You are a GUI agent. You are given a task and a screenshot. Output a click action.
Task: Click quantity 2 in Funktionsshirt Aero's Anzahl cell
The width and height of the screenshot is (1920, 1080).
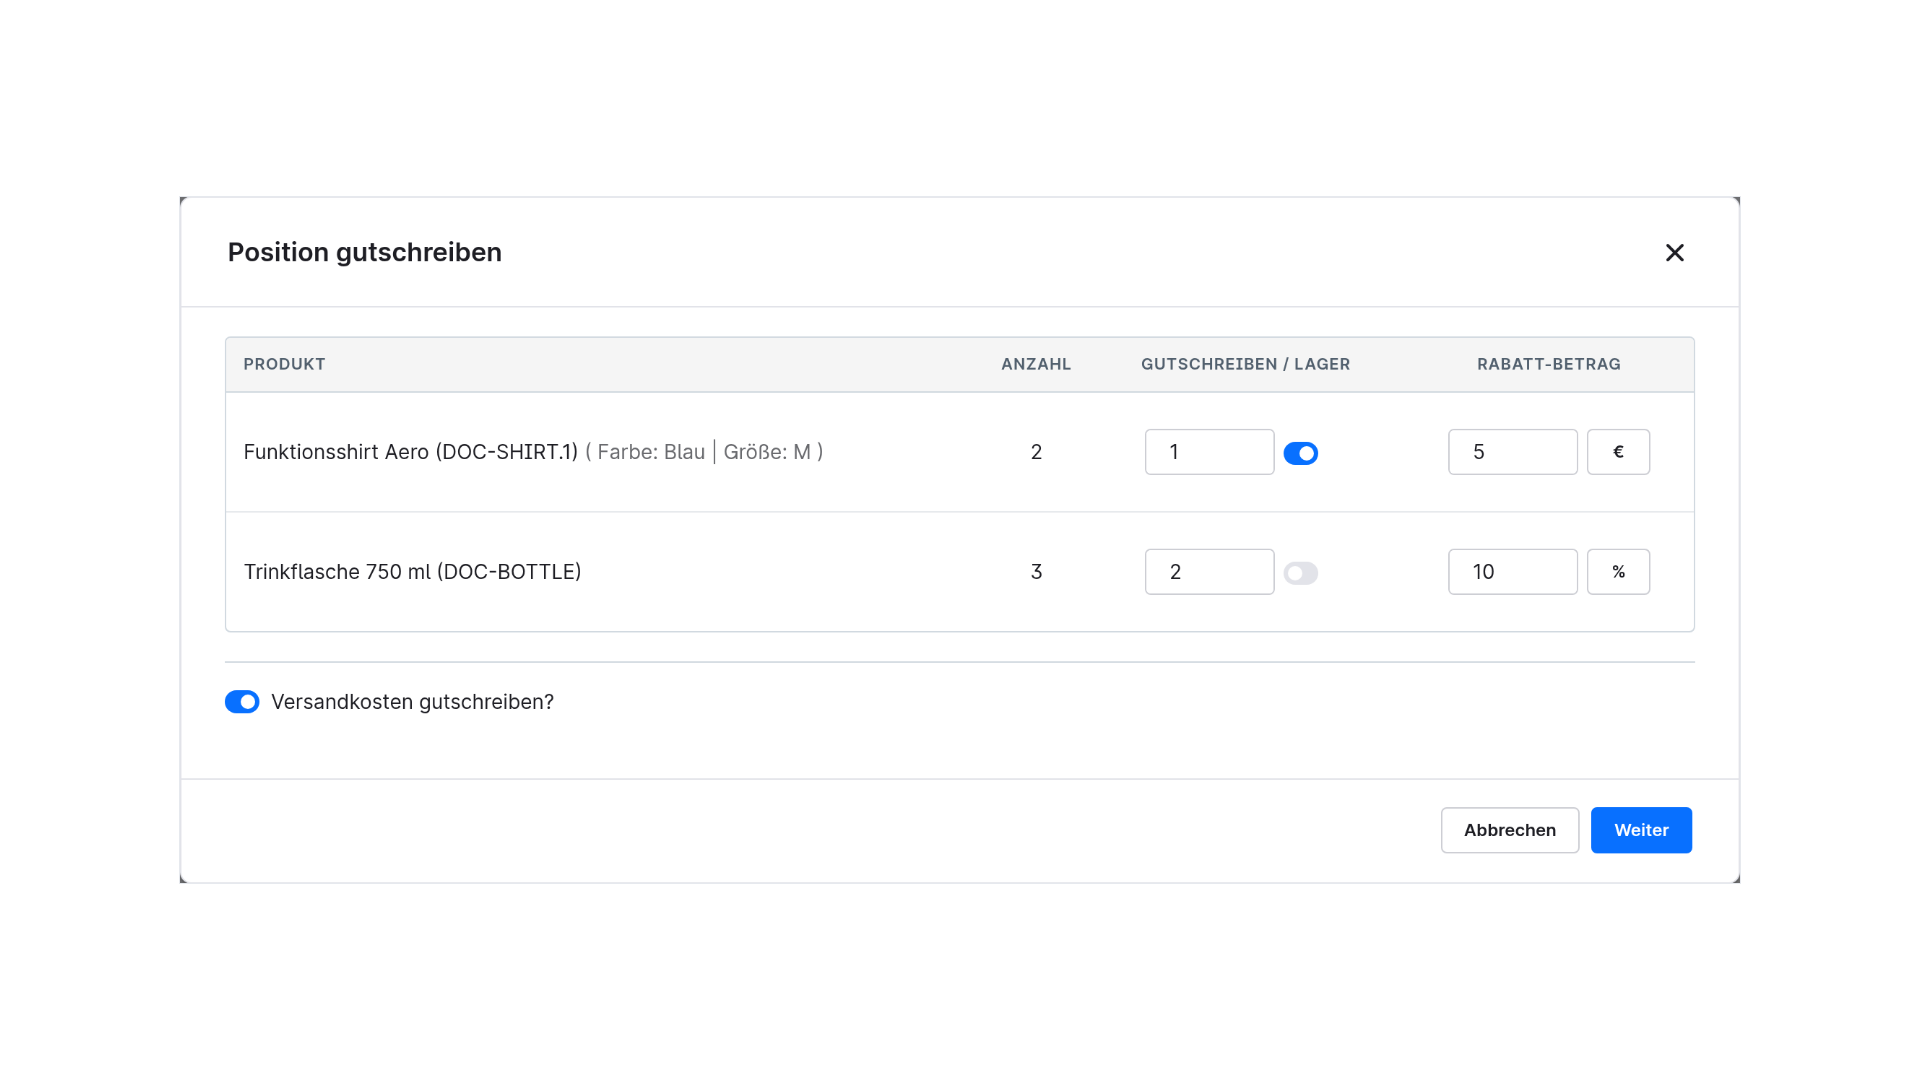(x=1036, y=452)
